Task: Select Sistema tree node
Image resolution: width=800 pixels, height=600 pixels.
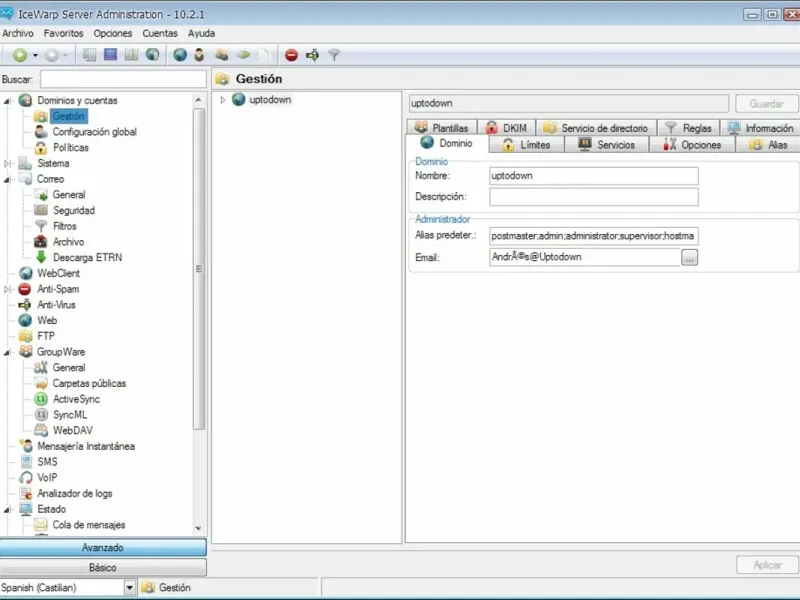Action: point(53,164)
